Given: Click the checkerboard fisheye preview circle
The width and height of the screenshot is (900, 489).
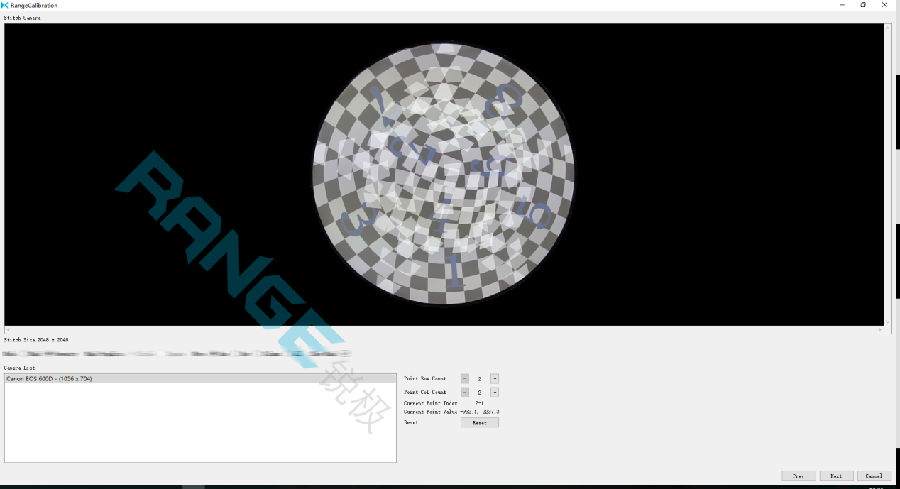Looking at the screenshot, I should [x=443, y=173].
